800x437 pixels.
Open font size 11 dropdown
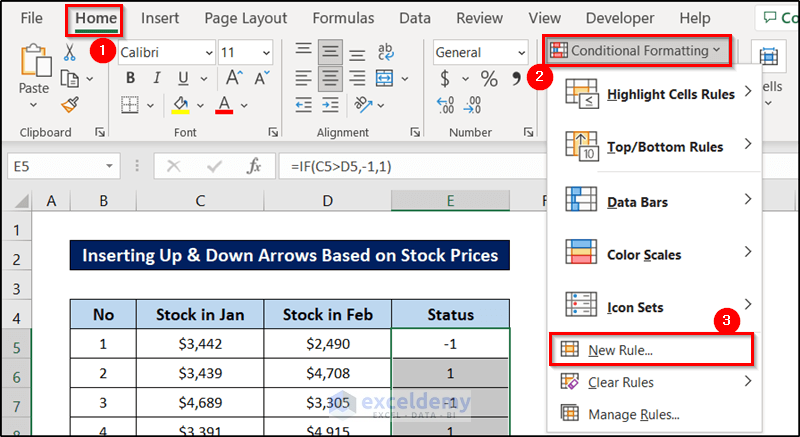click(266, 53)
